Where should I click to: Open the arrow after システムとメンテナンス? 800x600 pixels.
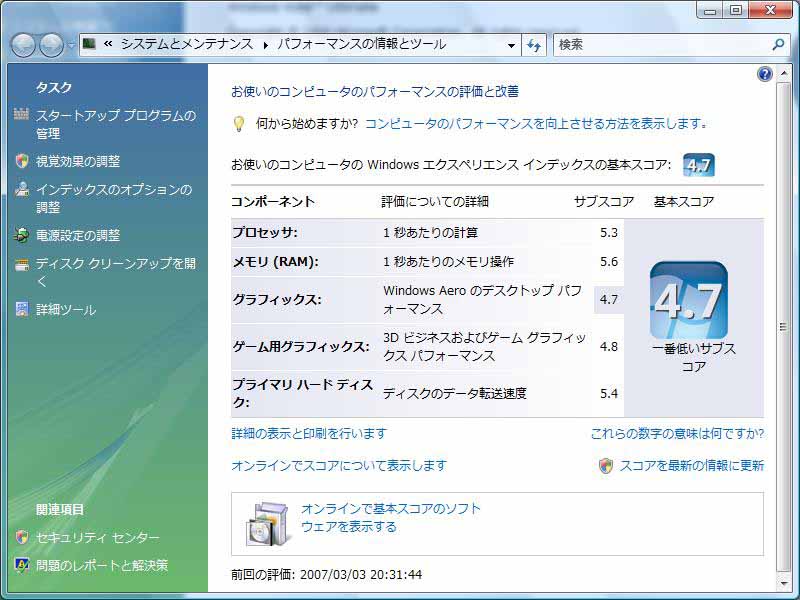266,45
